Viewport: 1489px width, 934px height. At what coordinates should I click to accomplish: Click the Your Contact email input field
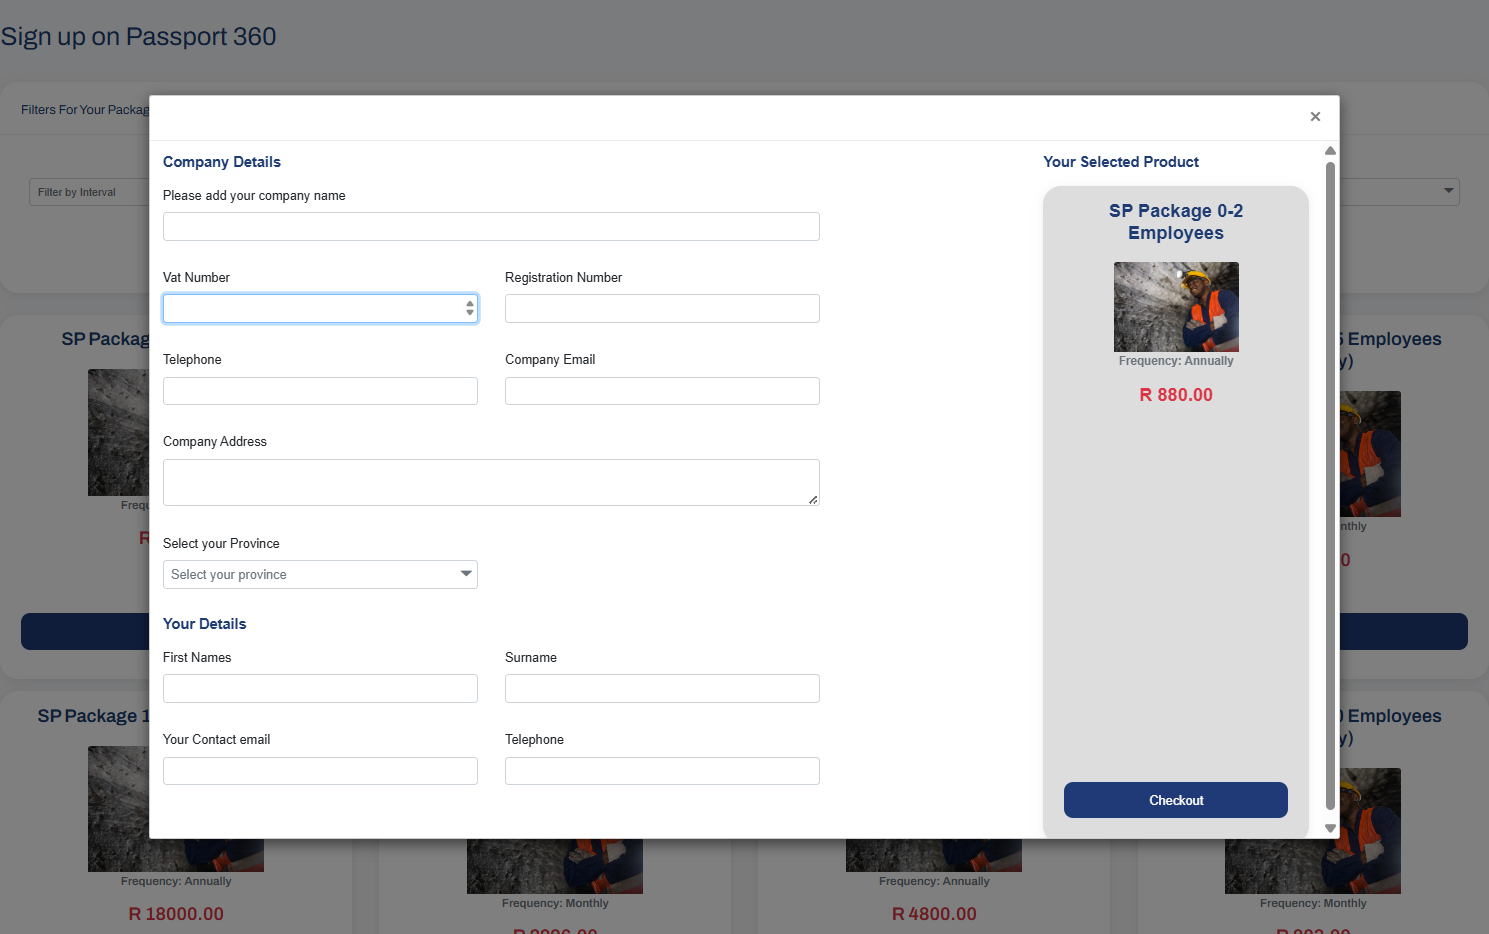pyautogui.click(x=320, y=770)
